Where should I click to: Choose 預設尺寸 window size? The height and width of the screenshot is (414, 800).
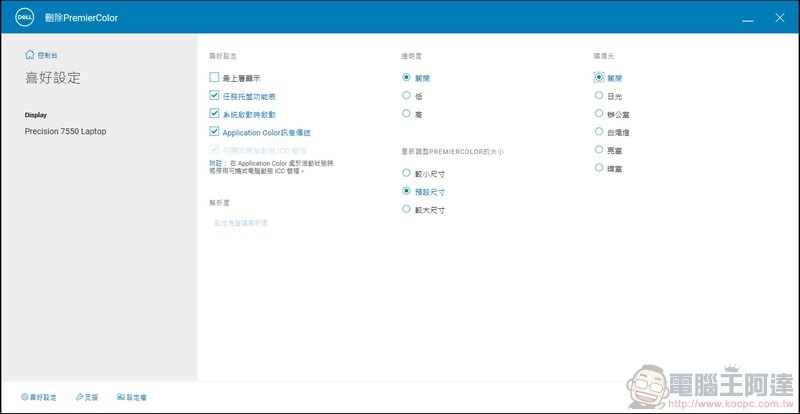point(406,191)
